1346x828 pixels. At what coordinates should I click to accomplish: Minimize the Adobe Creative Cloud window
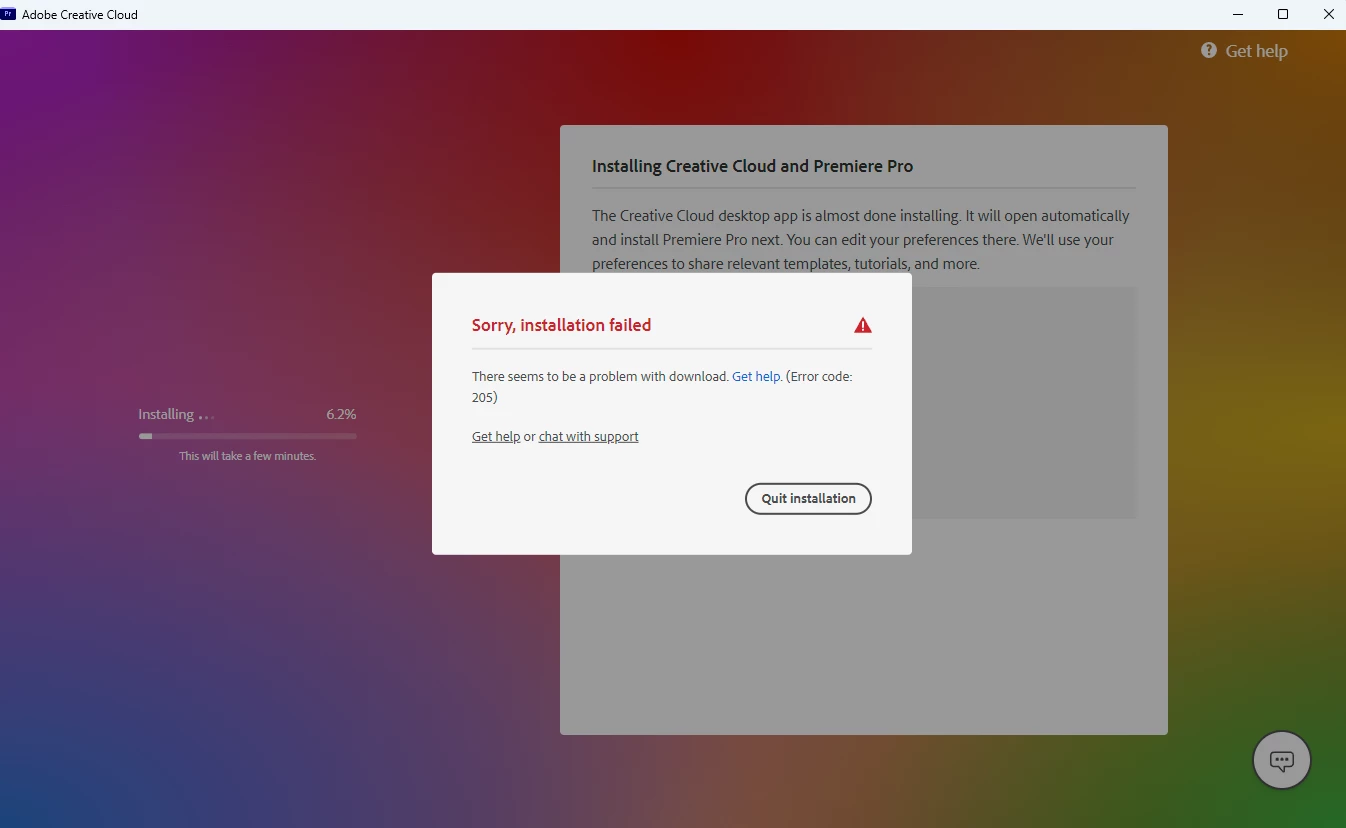[x=1237, y=14]
